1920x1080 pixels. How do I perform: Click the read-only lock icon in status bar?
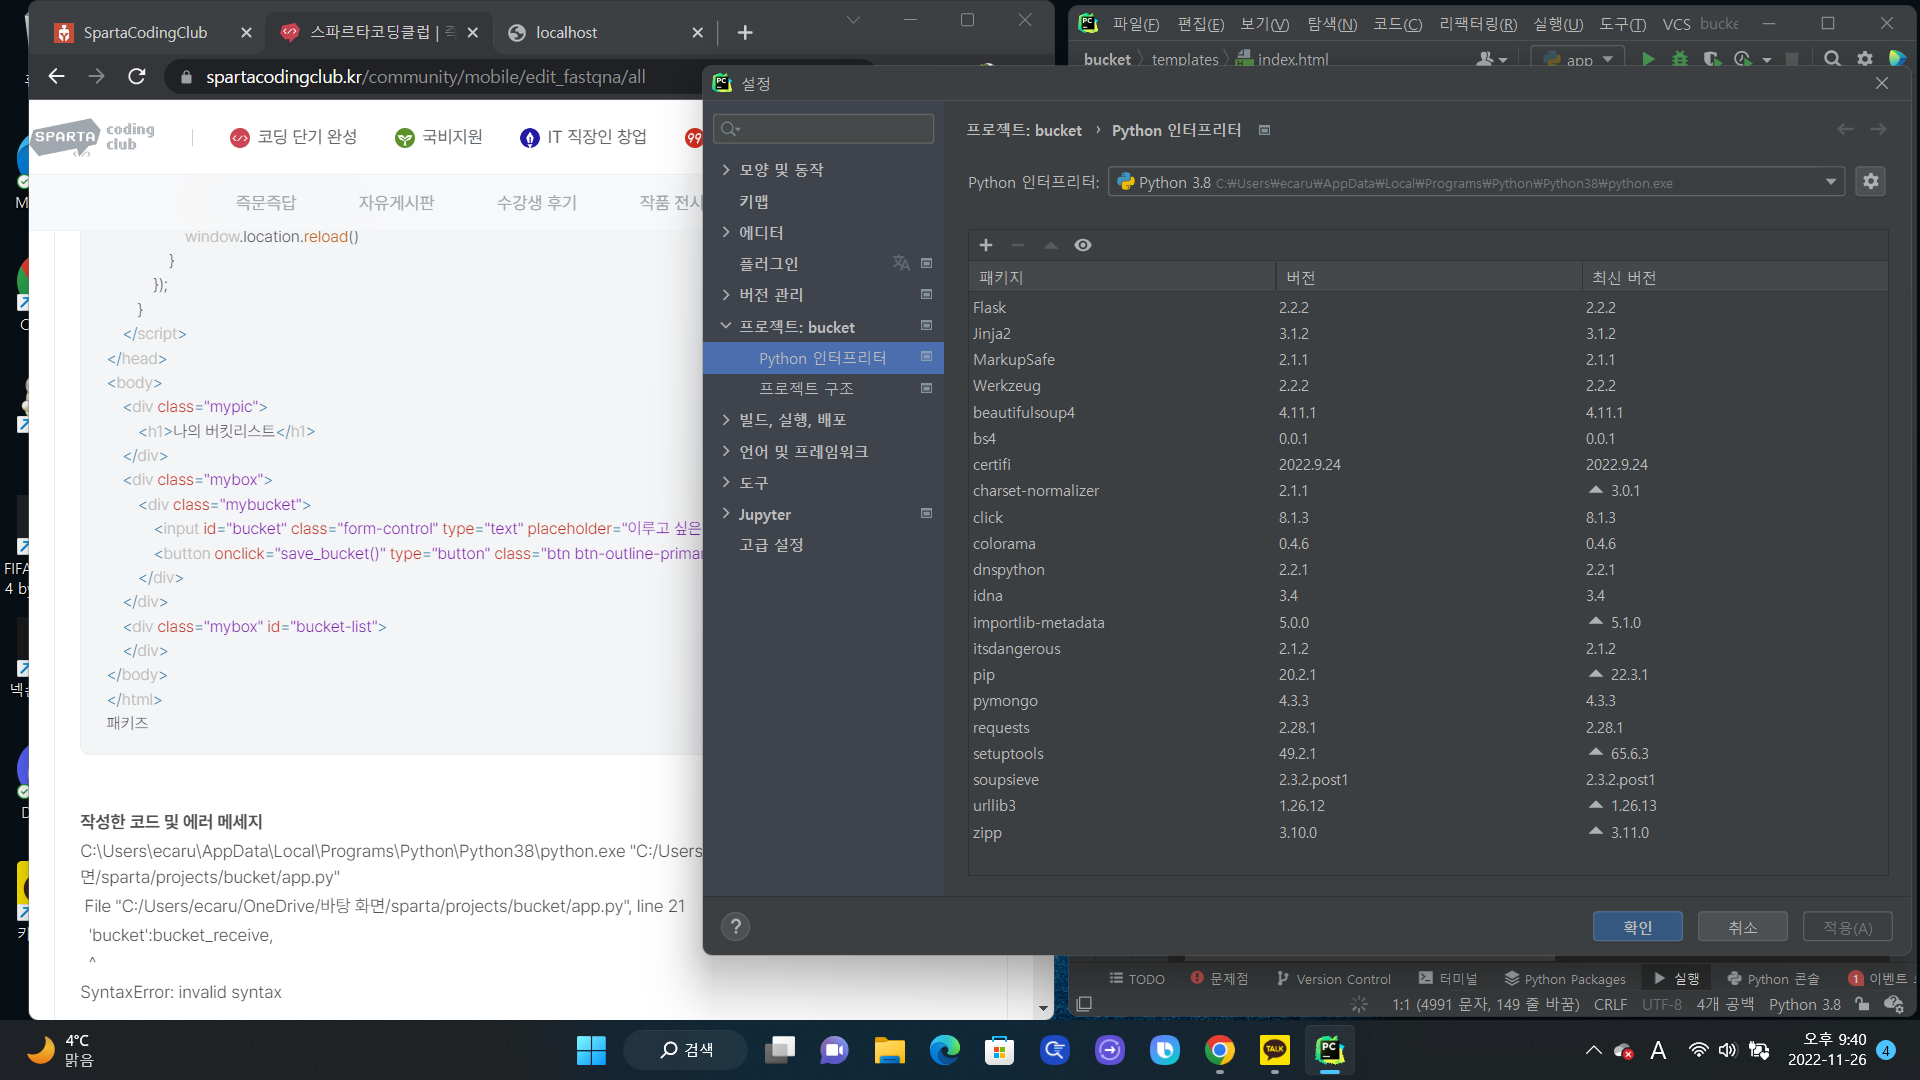[1861, 1004]
